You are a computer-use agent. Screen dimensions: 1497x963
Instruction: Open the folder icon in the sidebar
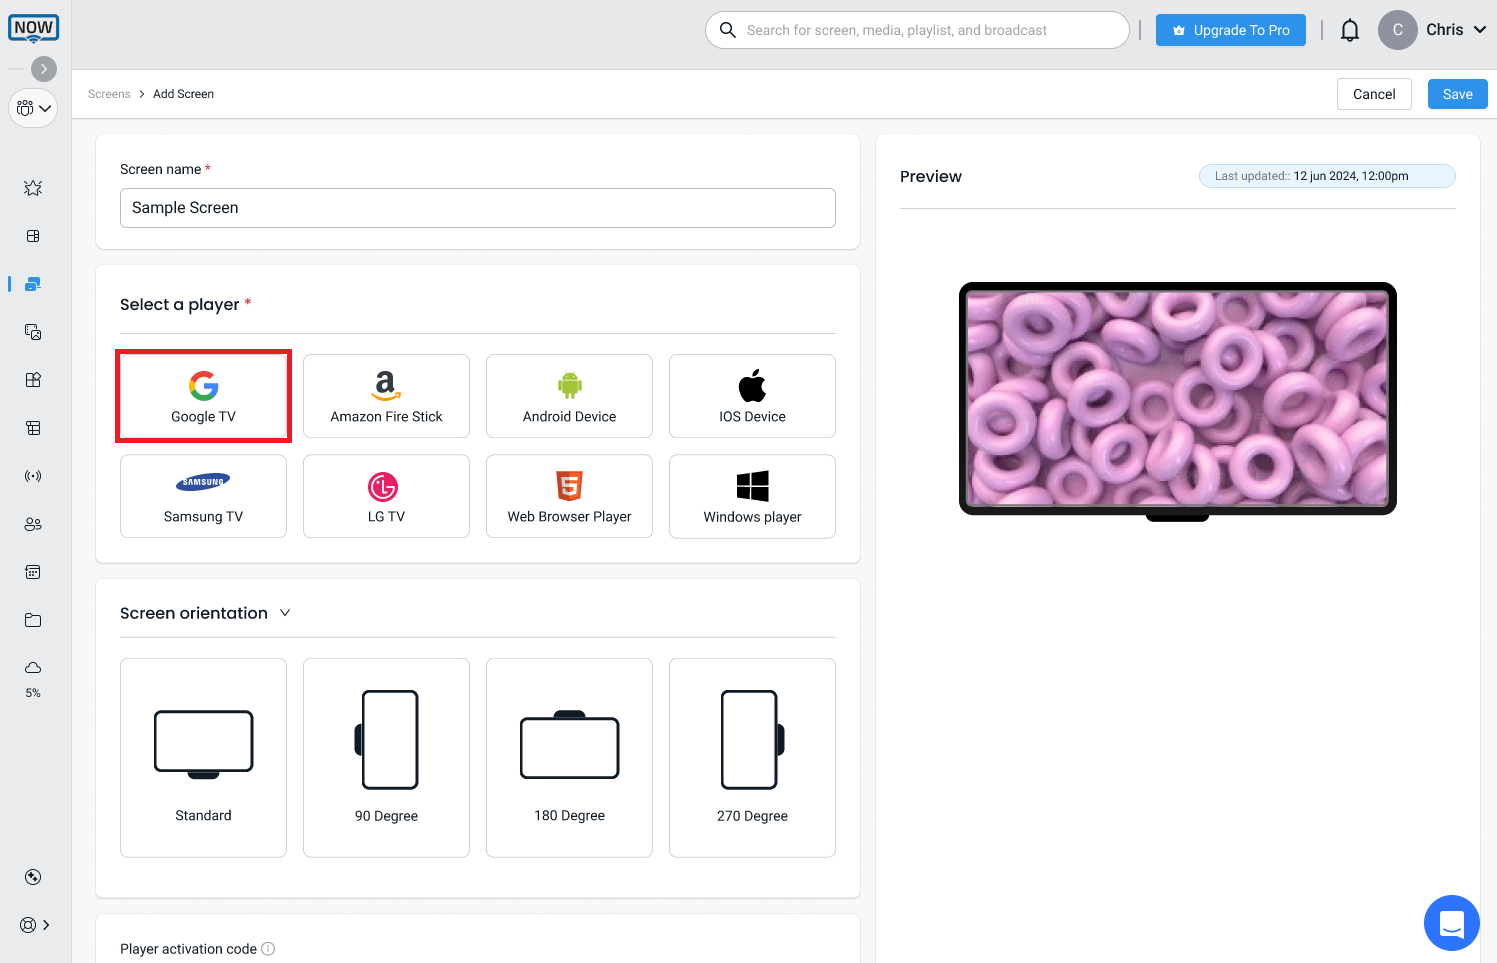coord(33,620)
